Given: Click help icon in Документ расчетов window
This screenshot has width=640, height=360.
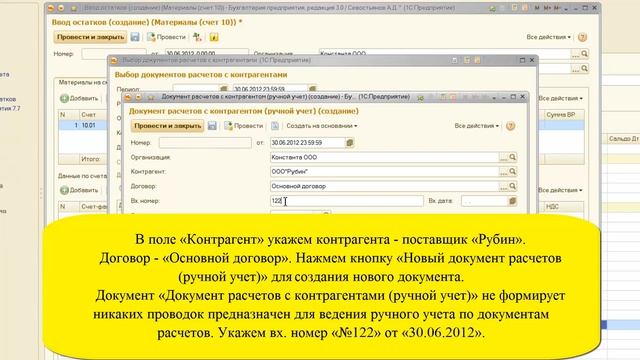Looking at the screenshot, I should [x=510, y=126].
